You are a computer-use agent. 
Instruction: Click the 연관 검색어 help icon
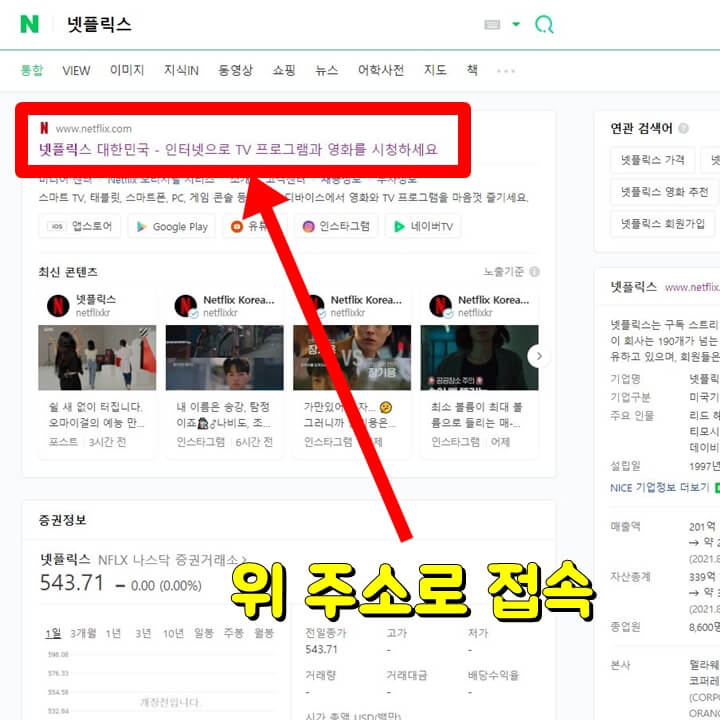pyautogui.click(x=683, y=129)
